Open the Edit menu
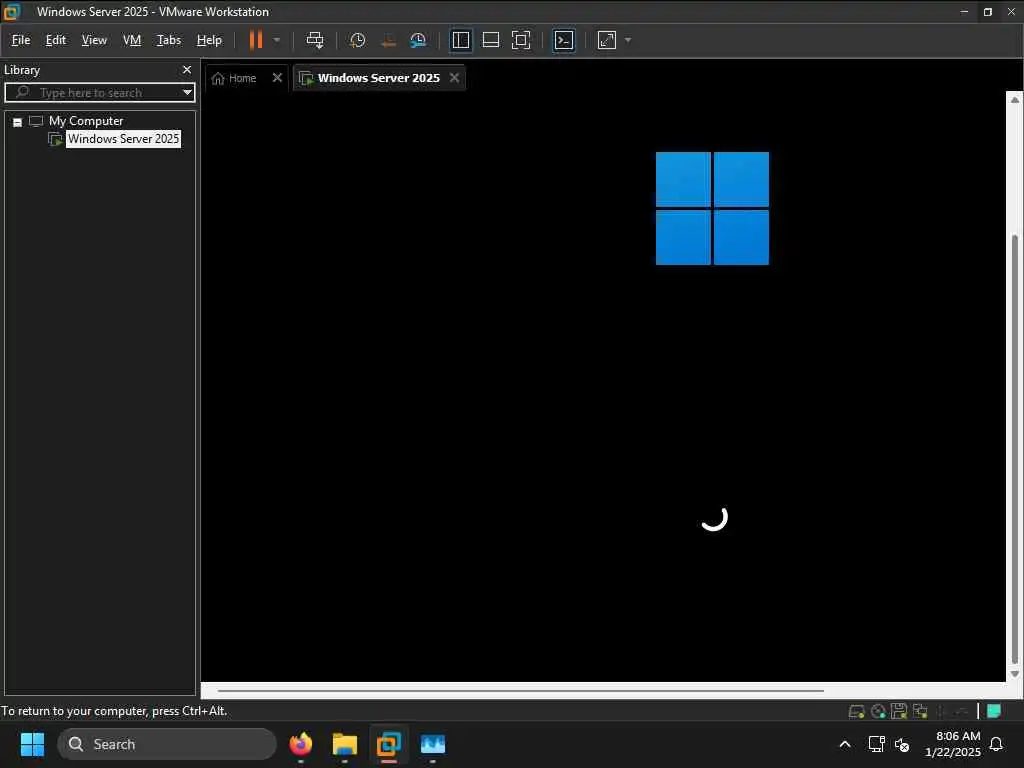 (56, 40)
